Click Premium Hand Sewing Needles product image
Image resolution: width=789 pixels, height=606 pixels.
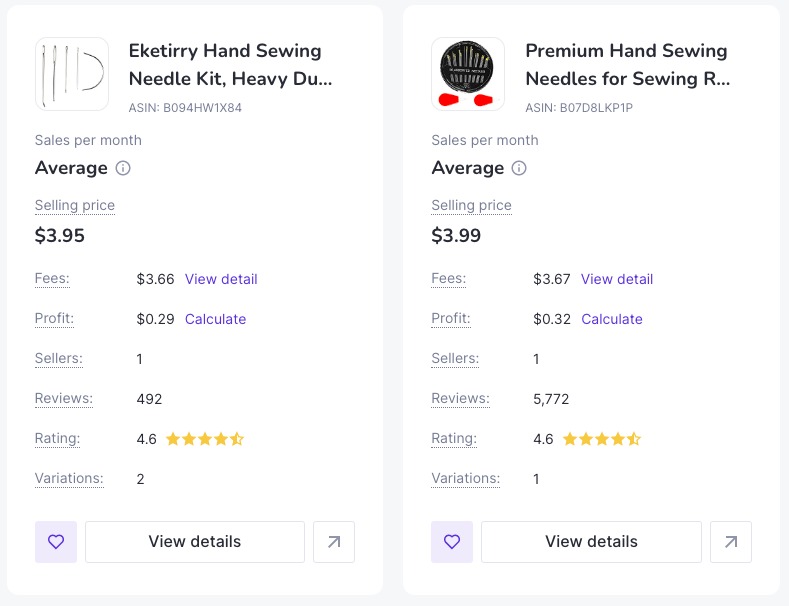[468, 74]
